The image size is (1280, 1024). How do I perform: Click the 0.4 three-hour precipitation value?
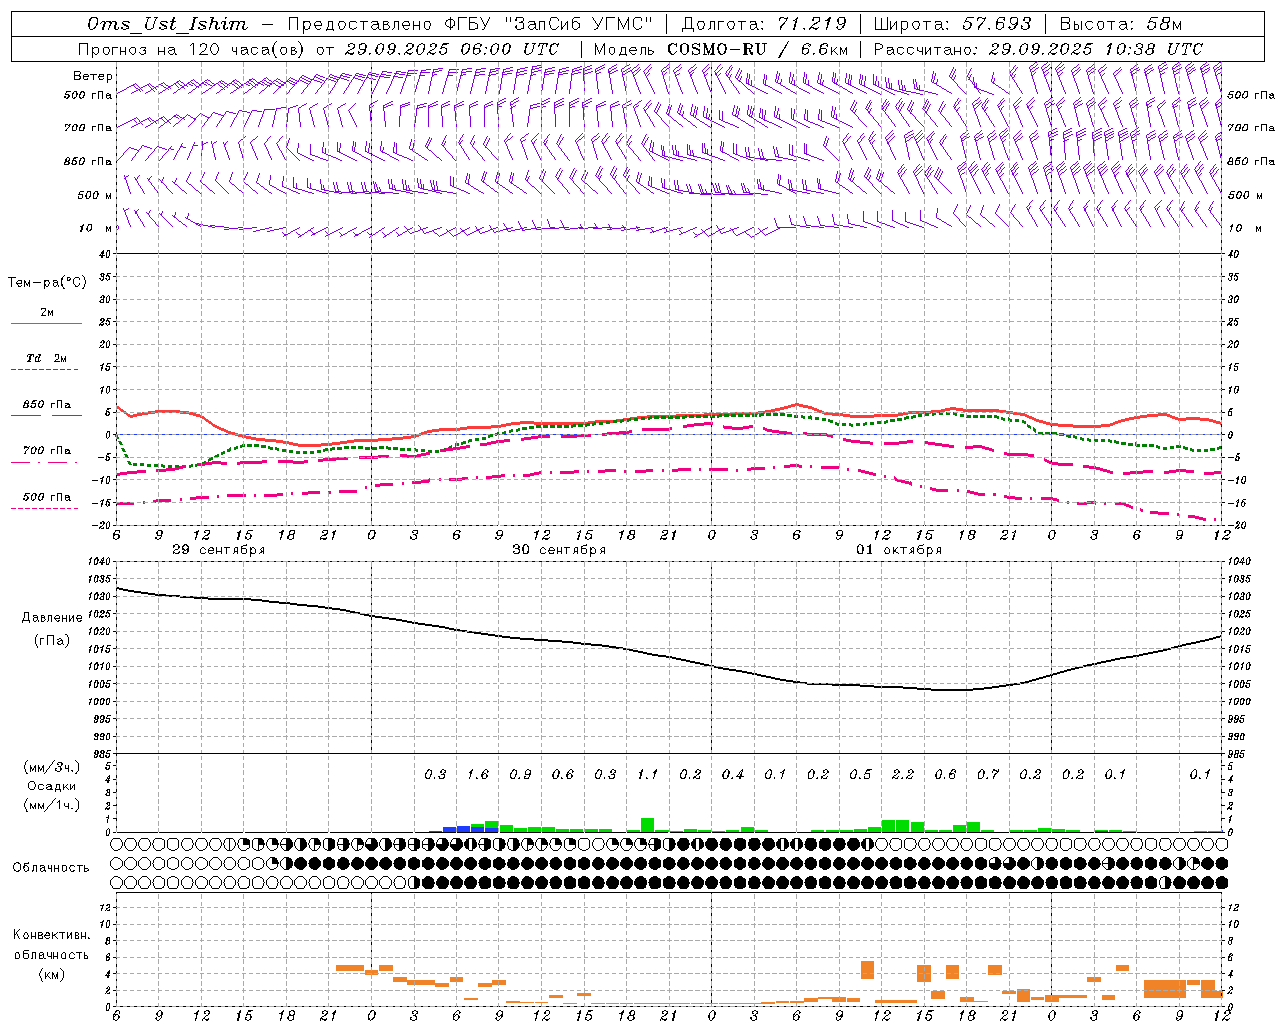click(x=733, y=775)
